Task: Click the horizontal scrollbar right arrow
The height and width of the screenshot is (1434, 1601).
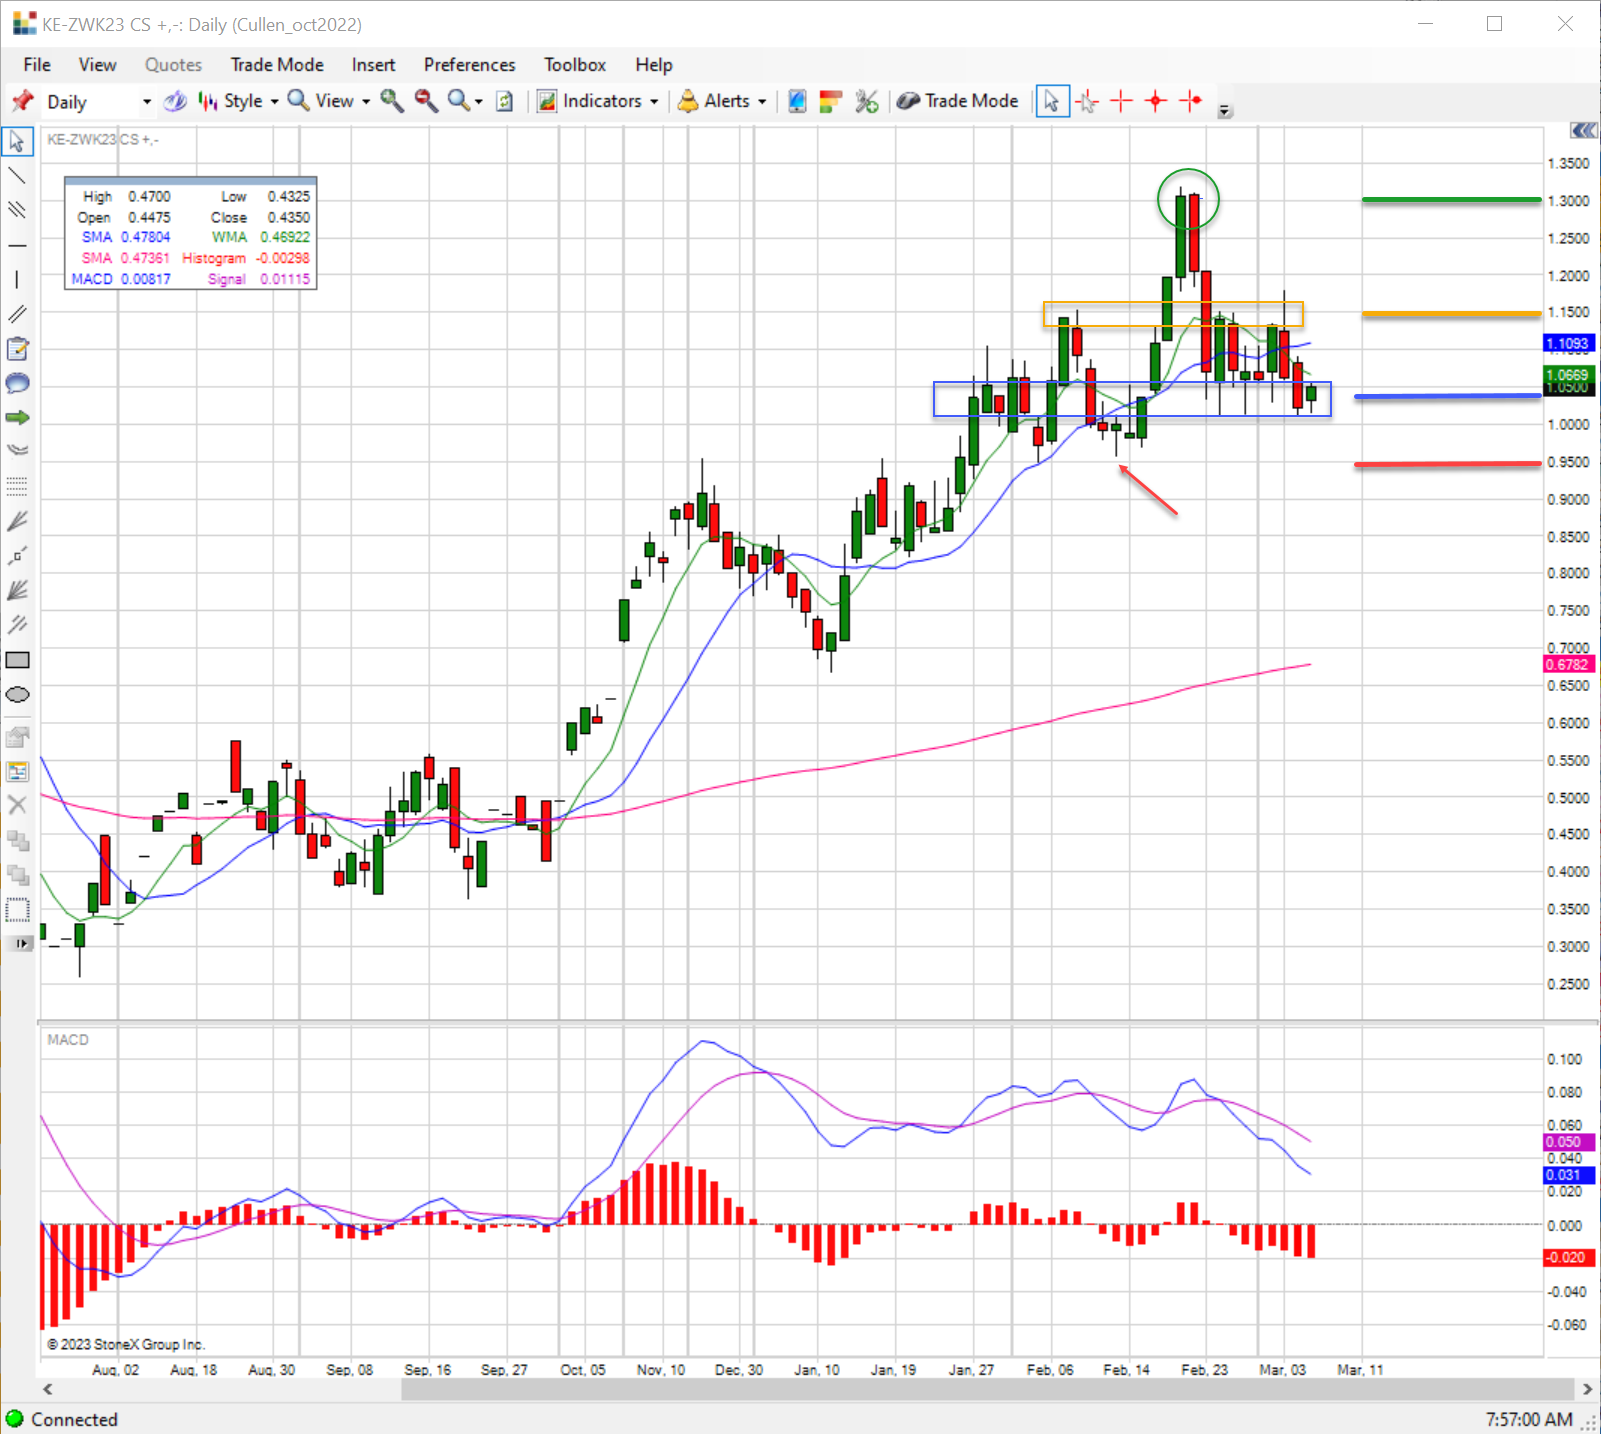Action: [1587, 1389]
